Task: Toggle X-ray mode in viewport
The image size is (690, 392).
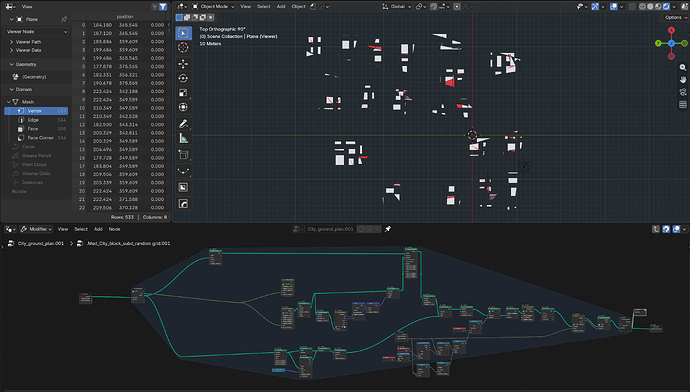Action: [632, 7]
